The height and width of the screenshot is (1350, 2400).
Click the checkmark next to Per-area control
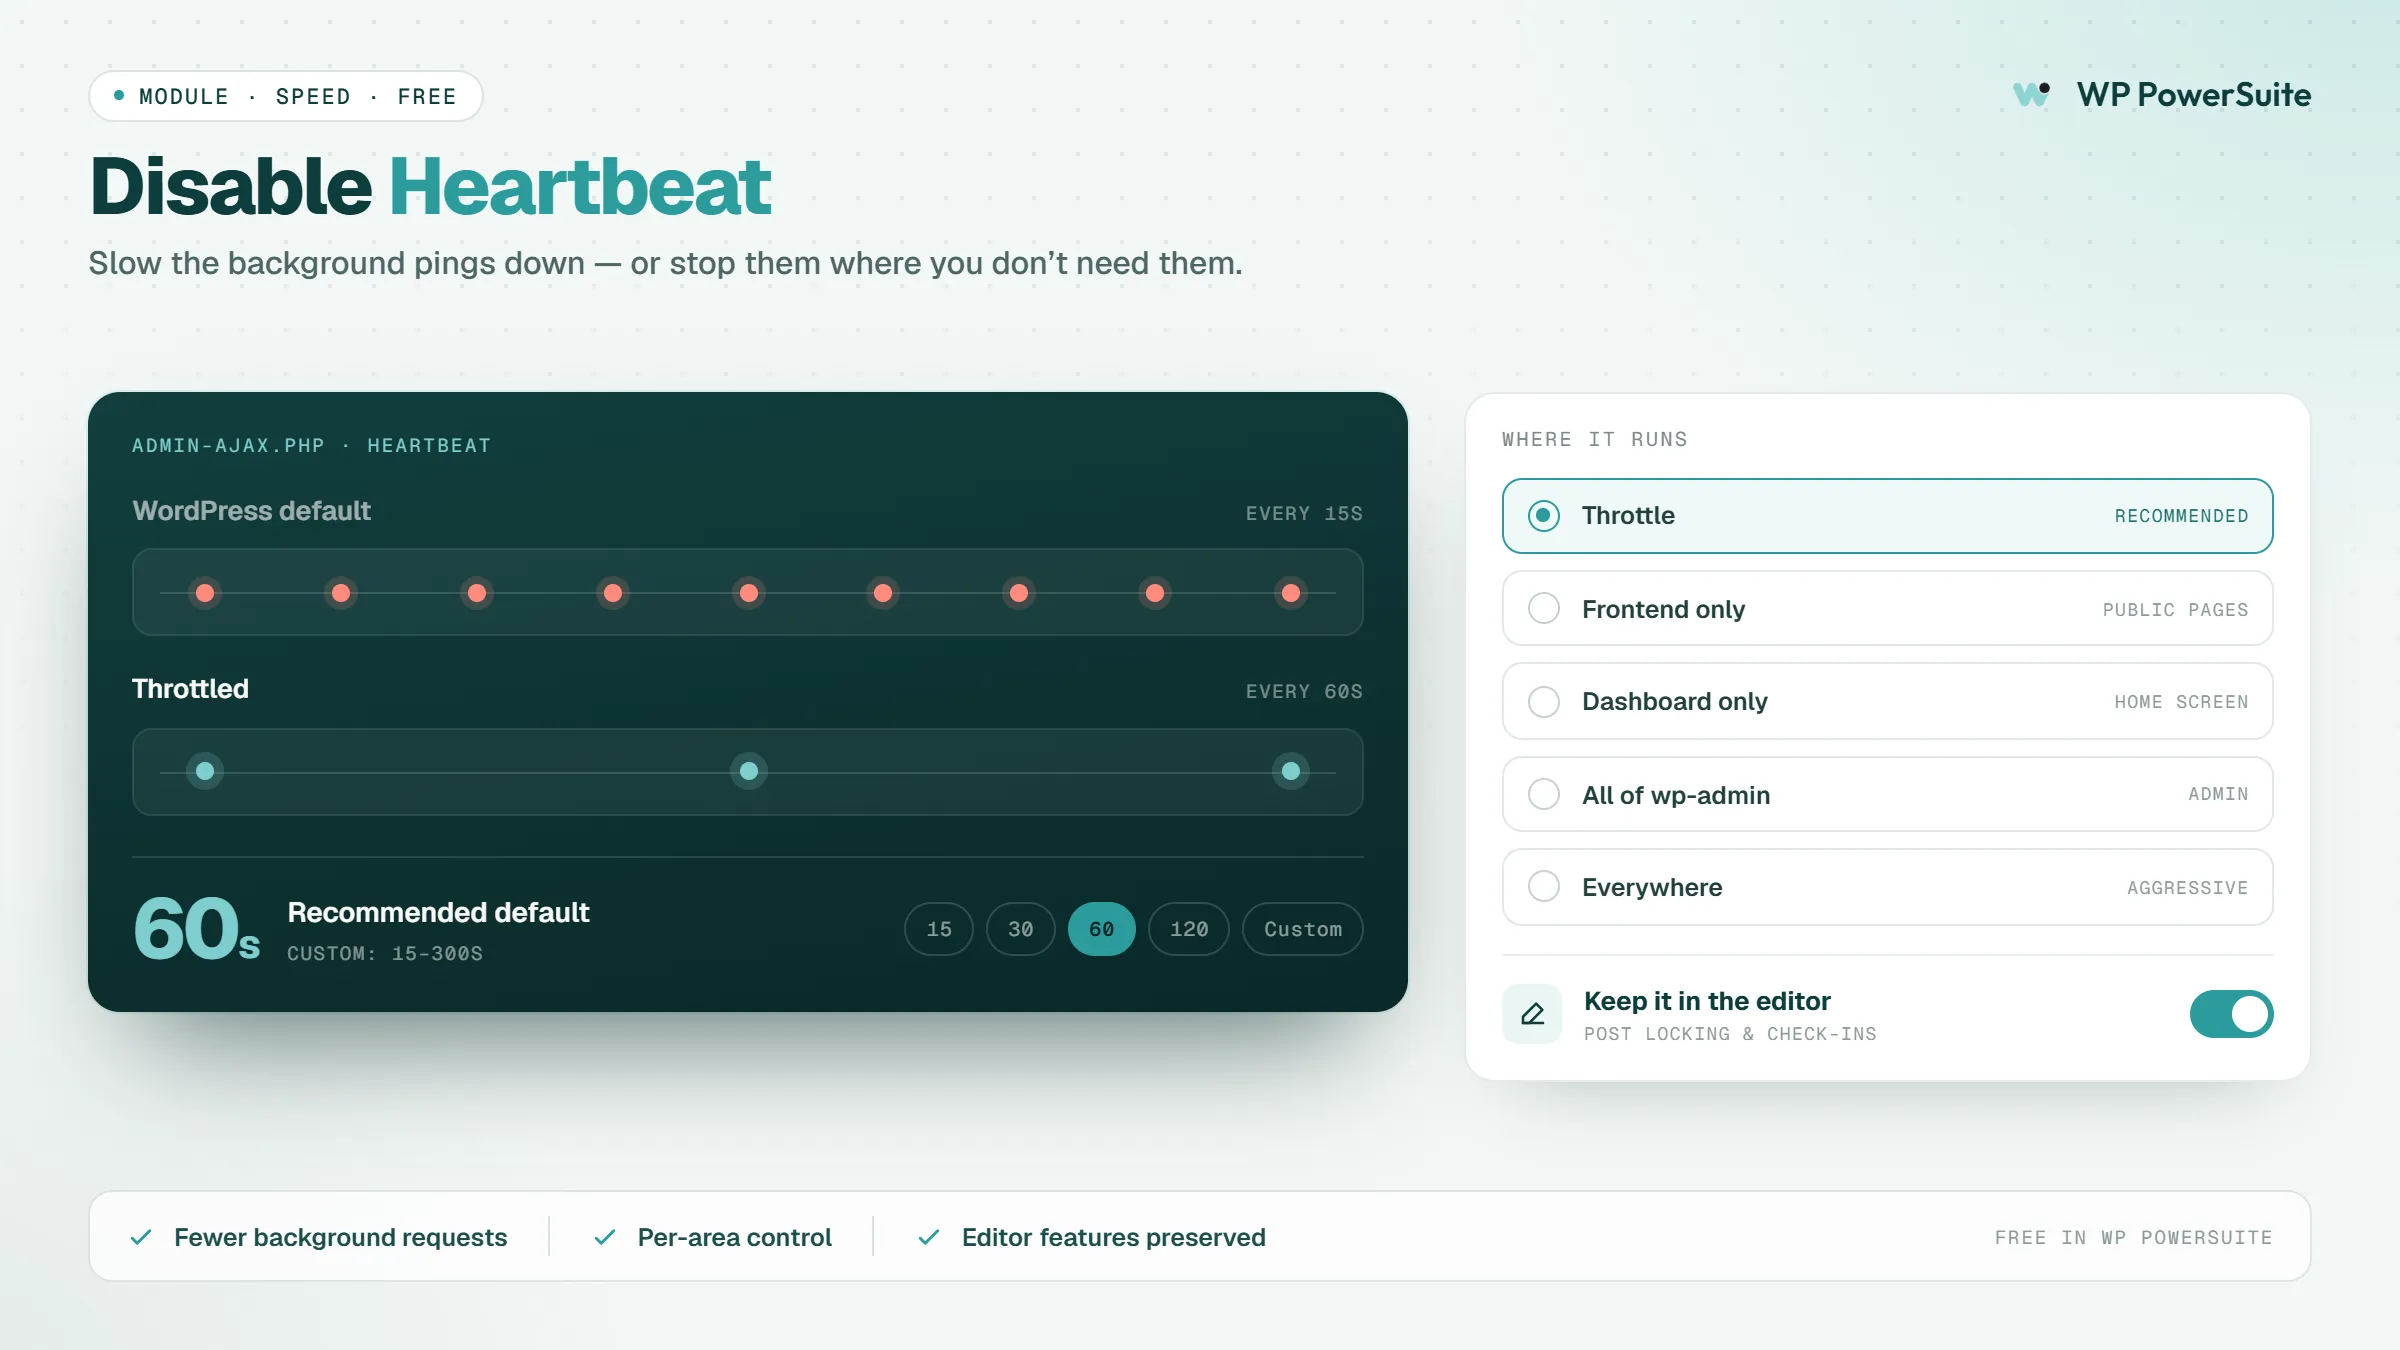(x=605, y=1237)
